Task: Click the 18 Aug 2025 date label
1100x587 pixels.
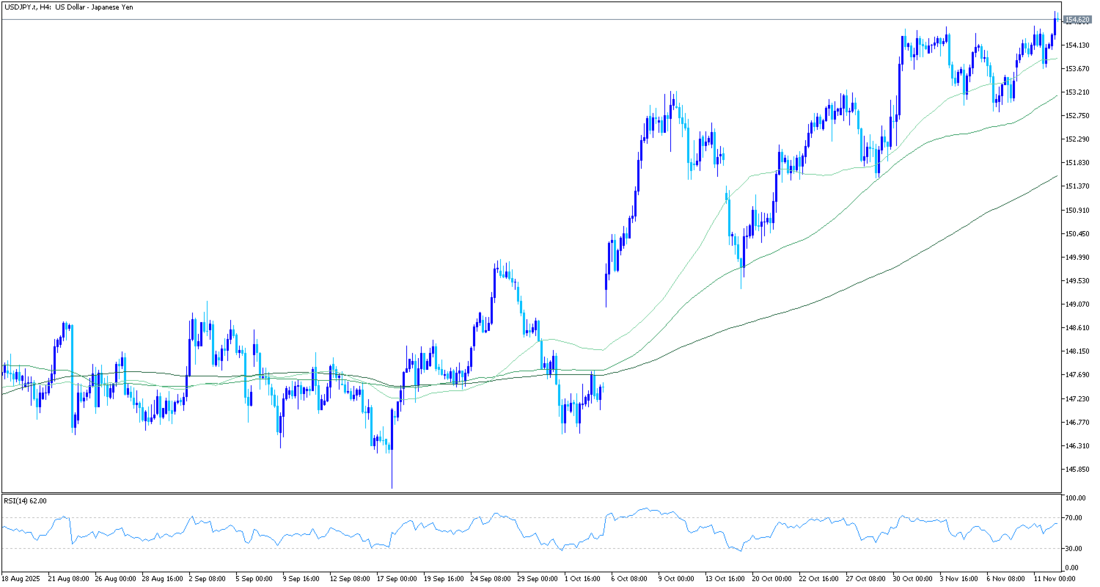Action: pos(23,578)
